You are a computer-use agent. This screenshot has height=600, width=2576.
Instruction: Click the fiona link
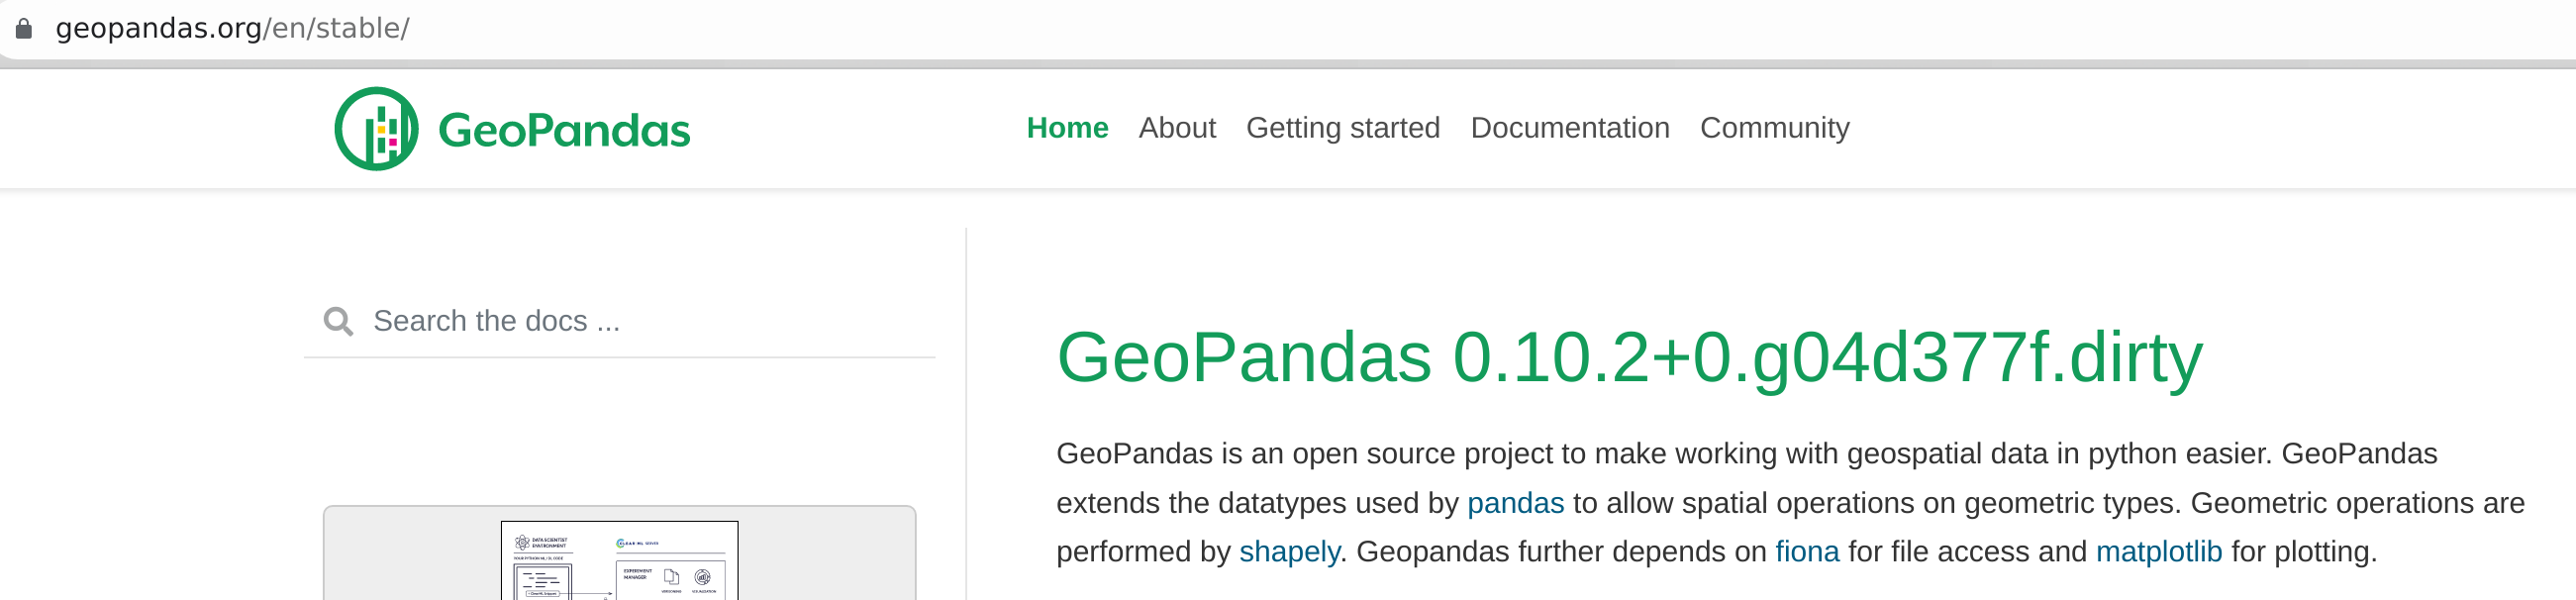[1806, 551]
